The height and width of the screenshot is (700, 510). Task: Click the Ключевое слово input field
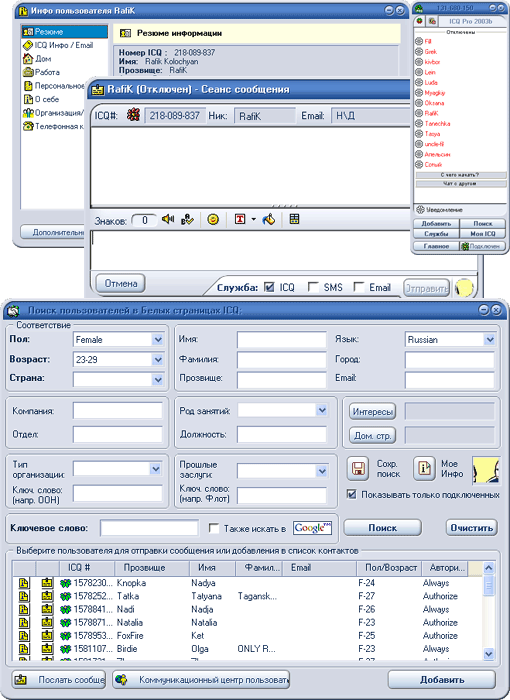point(150,528)
